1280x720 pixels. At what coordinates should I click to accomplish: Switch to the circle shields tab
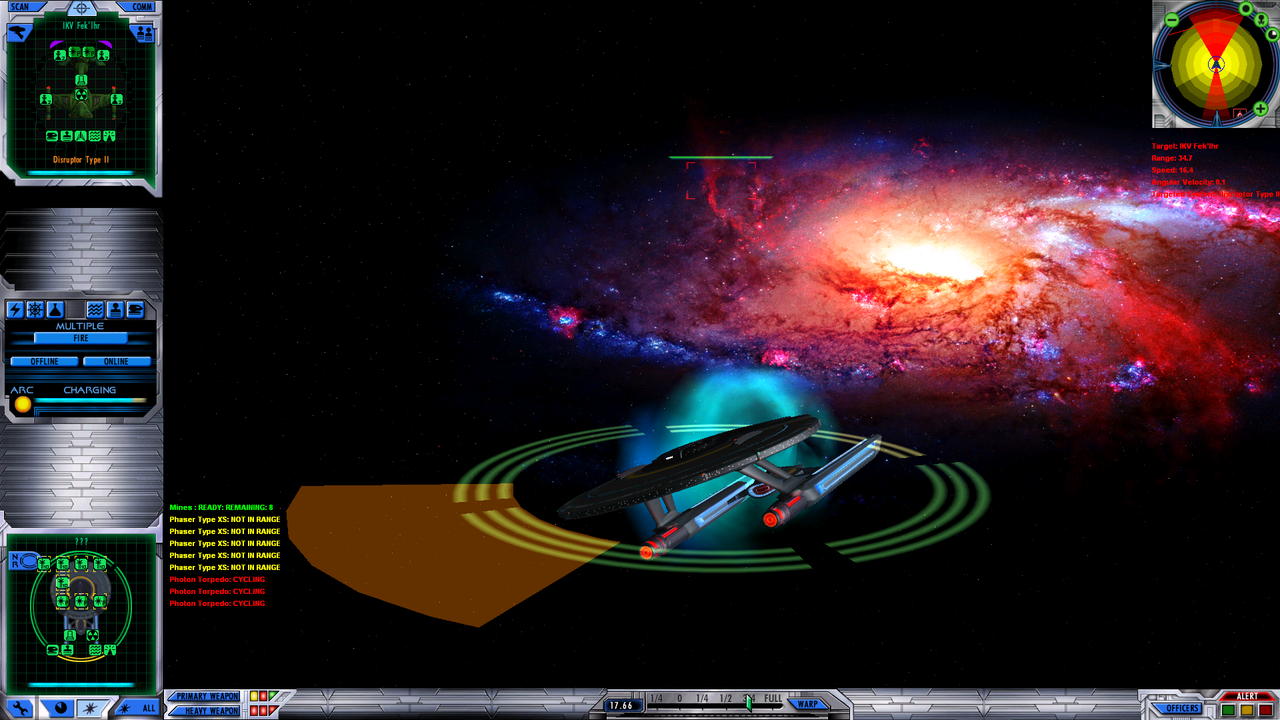coord(60,709)
